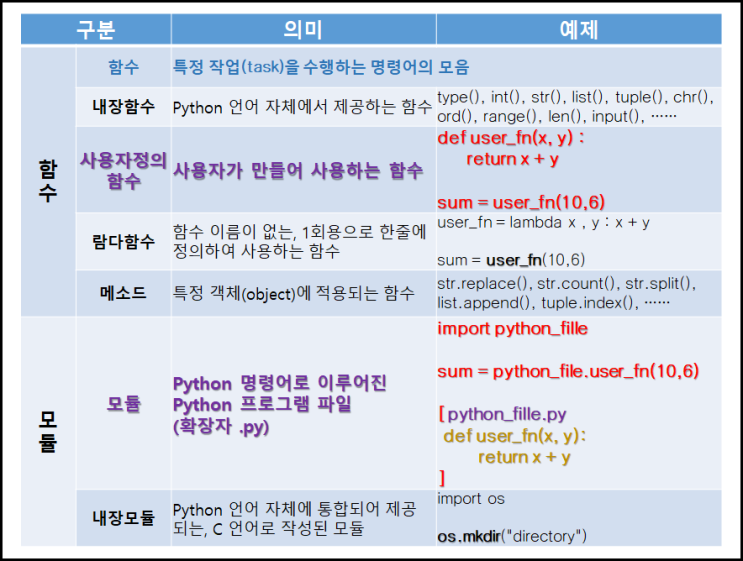Select the blue '함수' subcategory cell
The width and height of the screenshot is (743, 561).
[124, 67]
